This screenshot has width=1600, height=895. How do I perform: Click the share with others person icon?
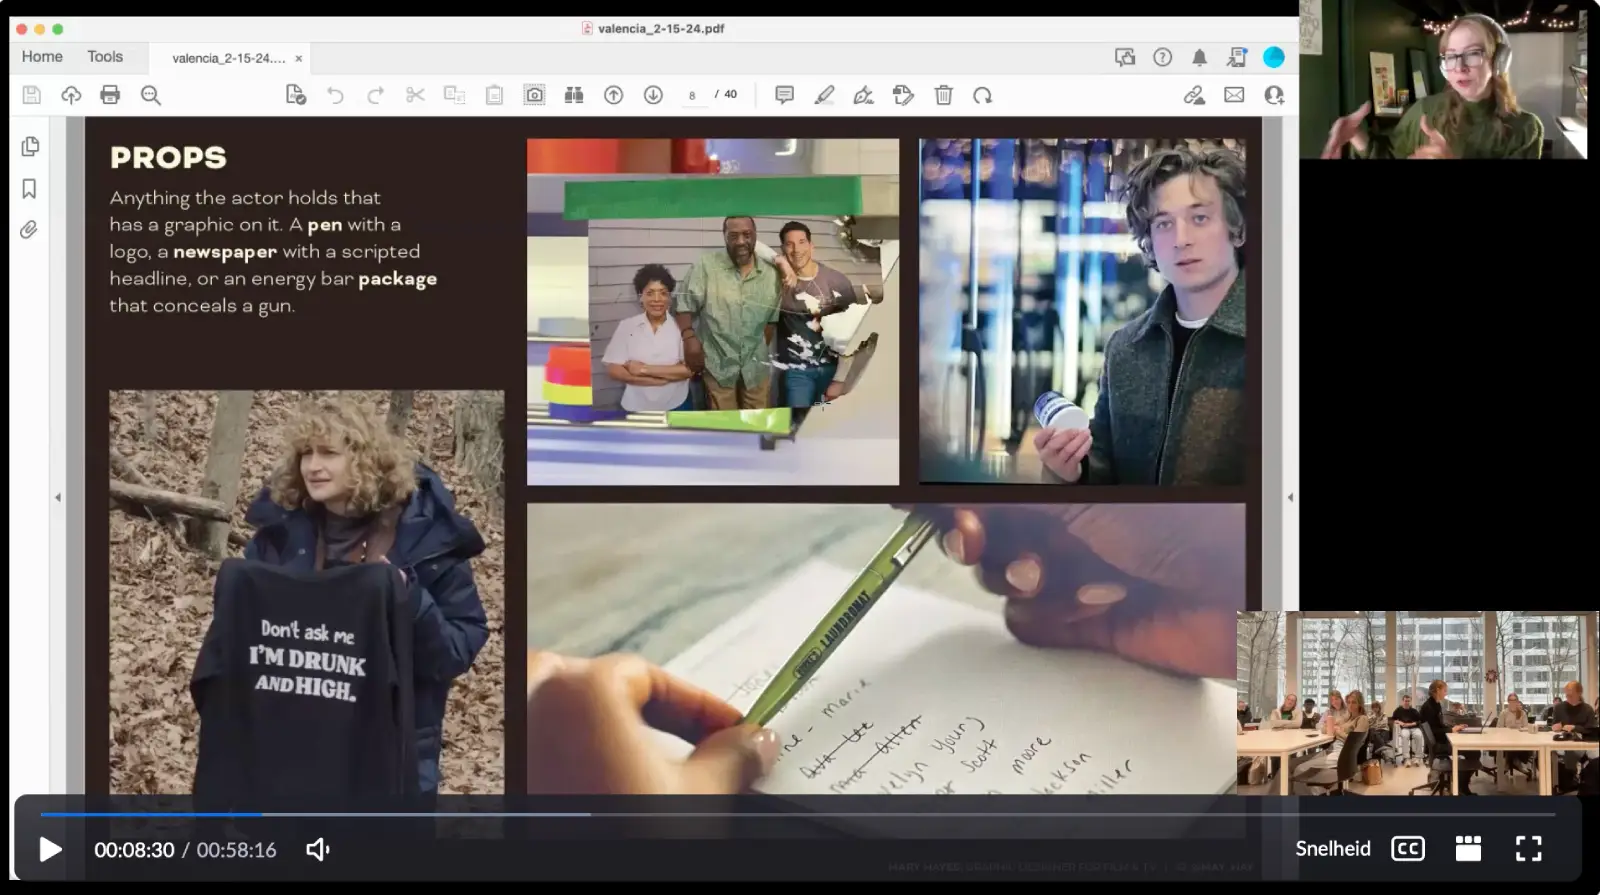1274,95
